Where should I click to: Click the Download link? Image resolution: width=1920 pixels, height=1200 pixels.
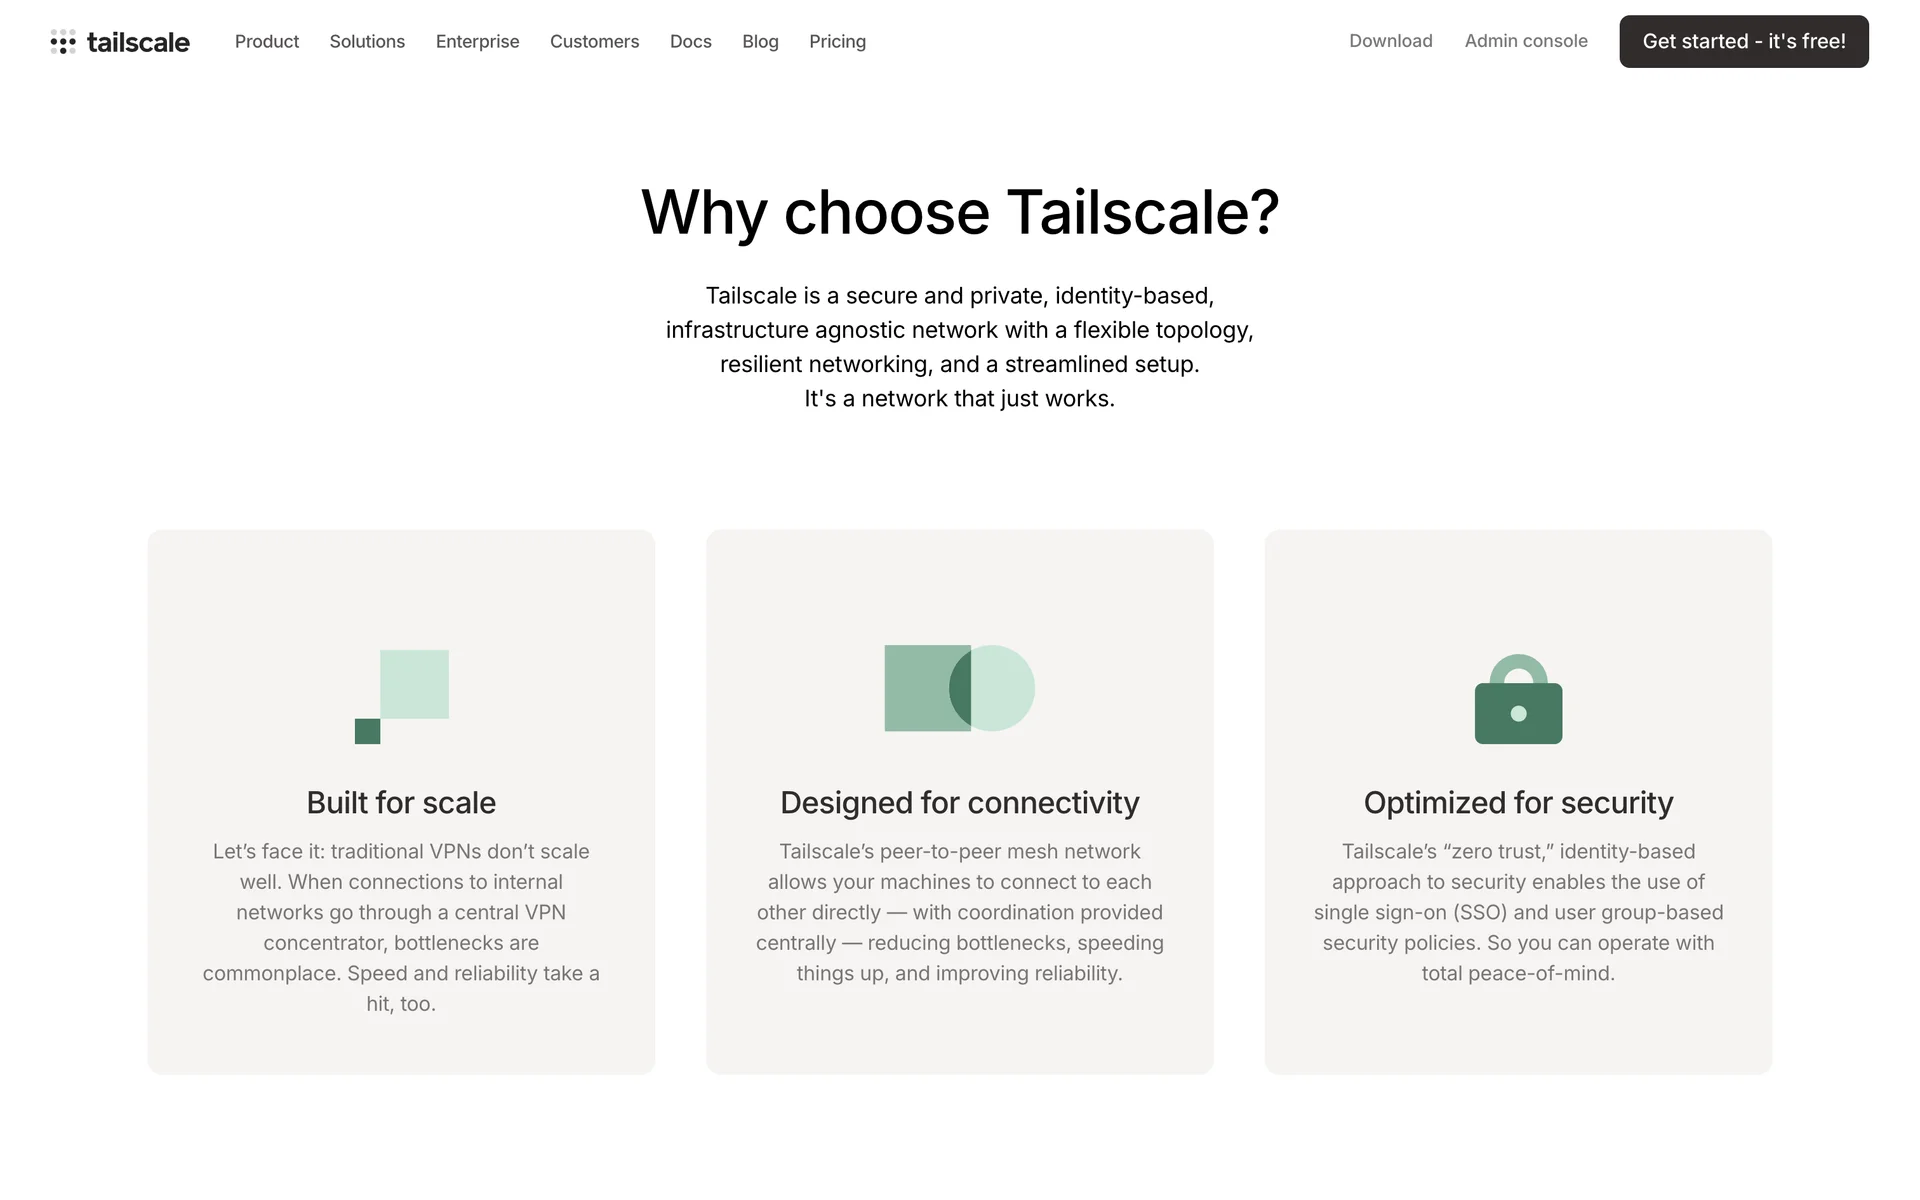pyautogui.click(x=1390, y=41)
